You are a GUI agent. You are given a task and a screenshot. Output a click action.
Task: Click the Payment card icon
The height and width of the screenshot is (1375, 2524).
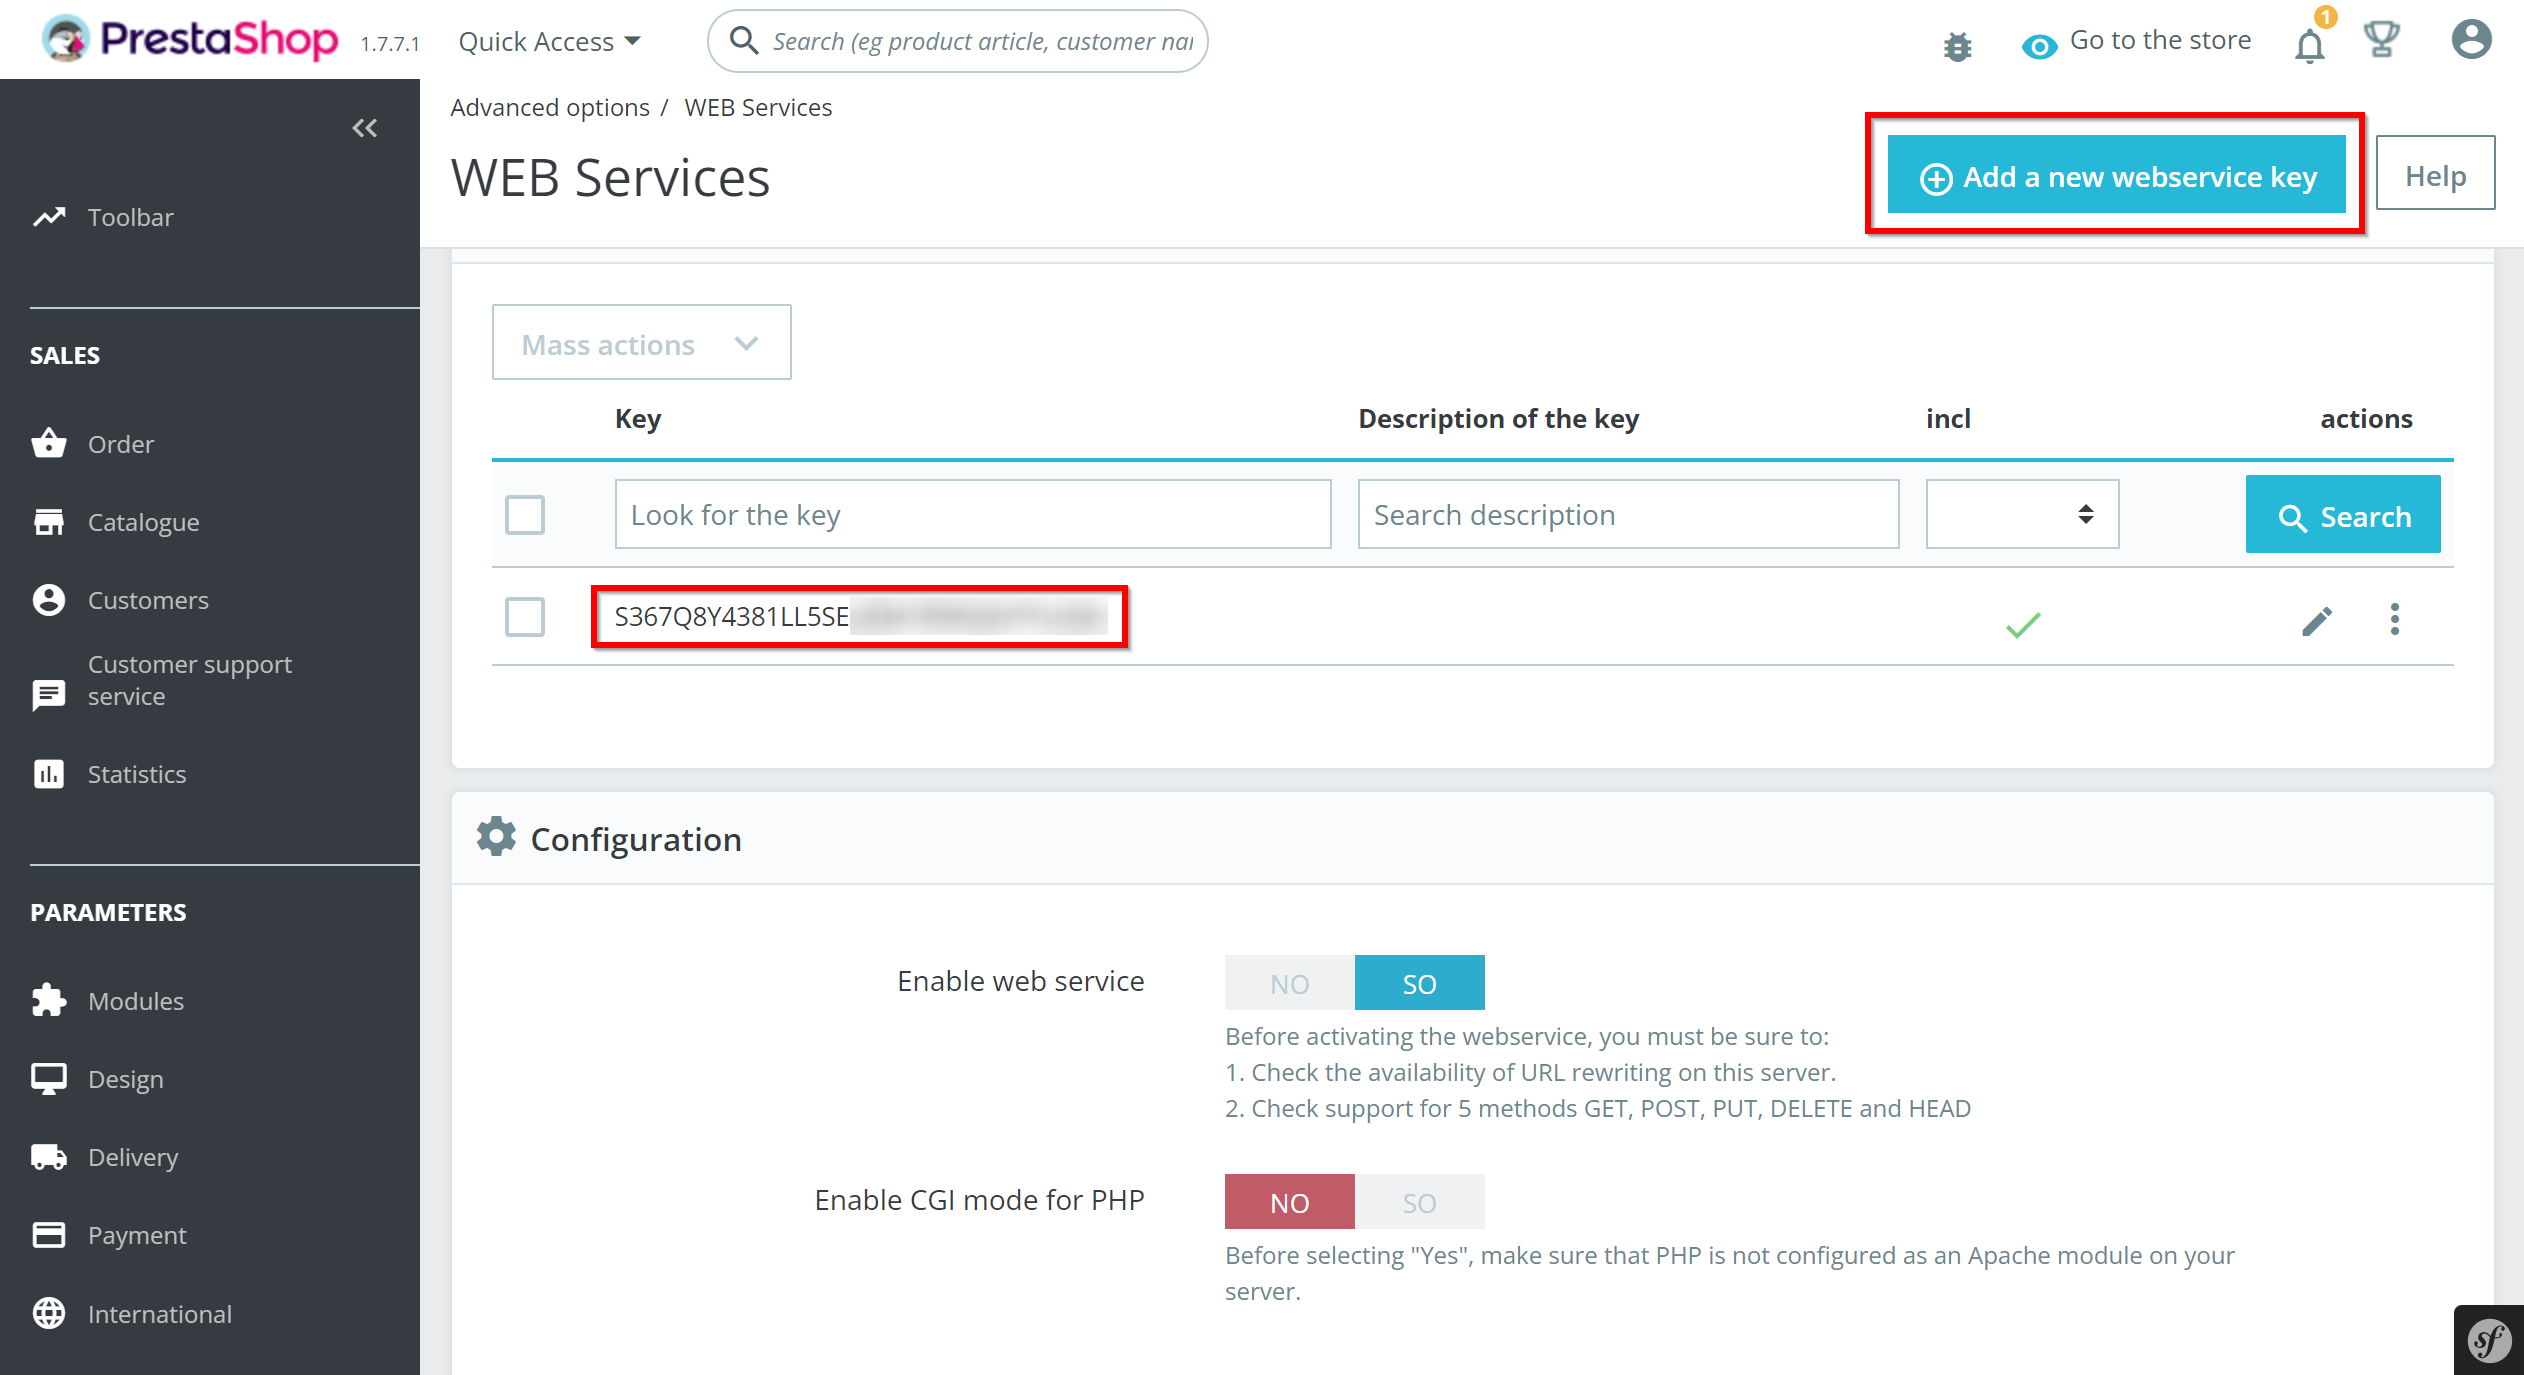[x=49, y=1235]
